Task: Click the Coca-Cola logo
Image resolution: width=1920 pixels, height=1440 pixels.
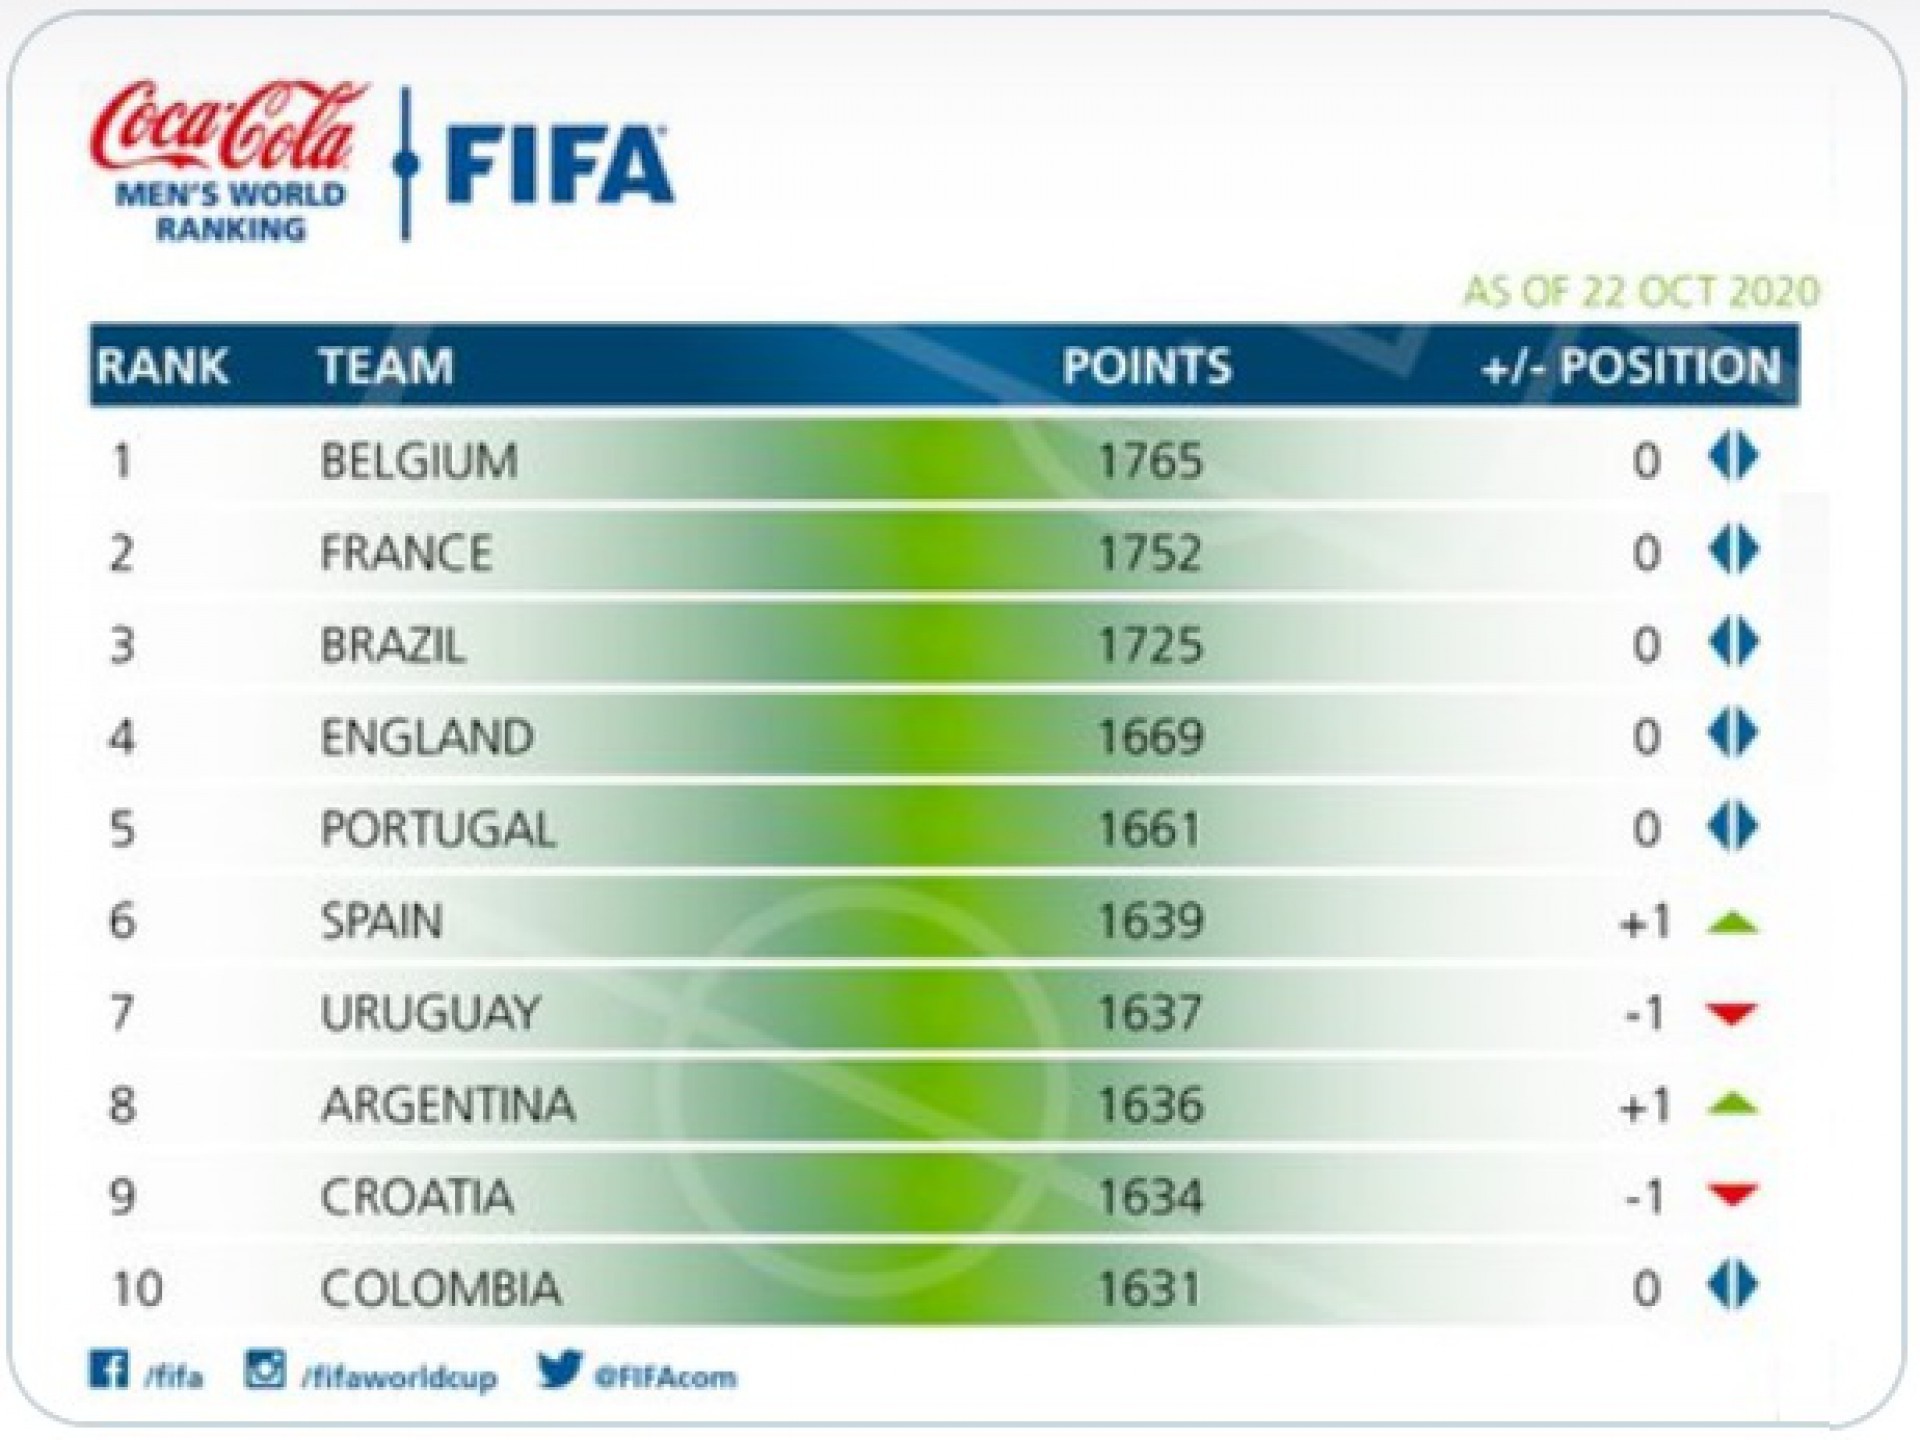Action: pos(228,128)
